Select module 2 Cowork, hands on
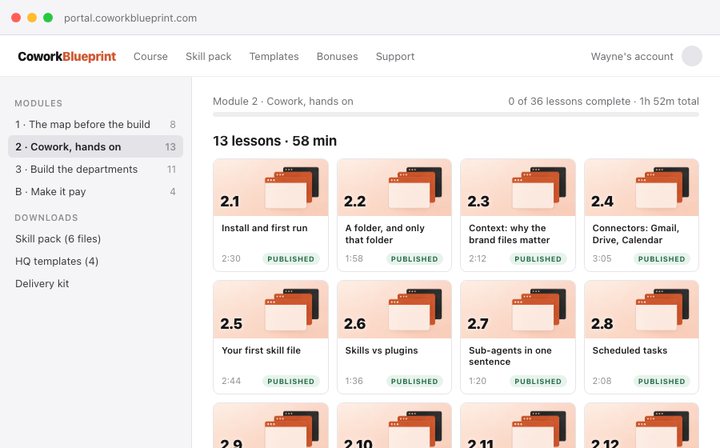720x448 pixels. point(96,147)
